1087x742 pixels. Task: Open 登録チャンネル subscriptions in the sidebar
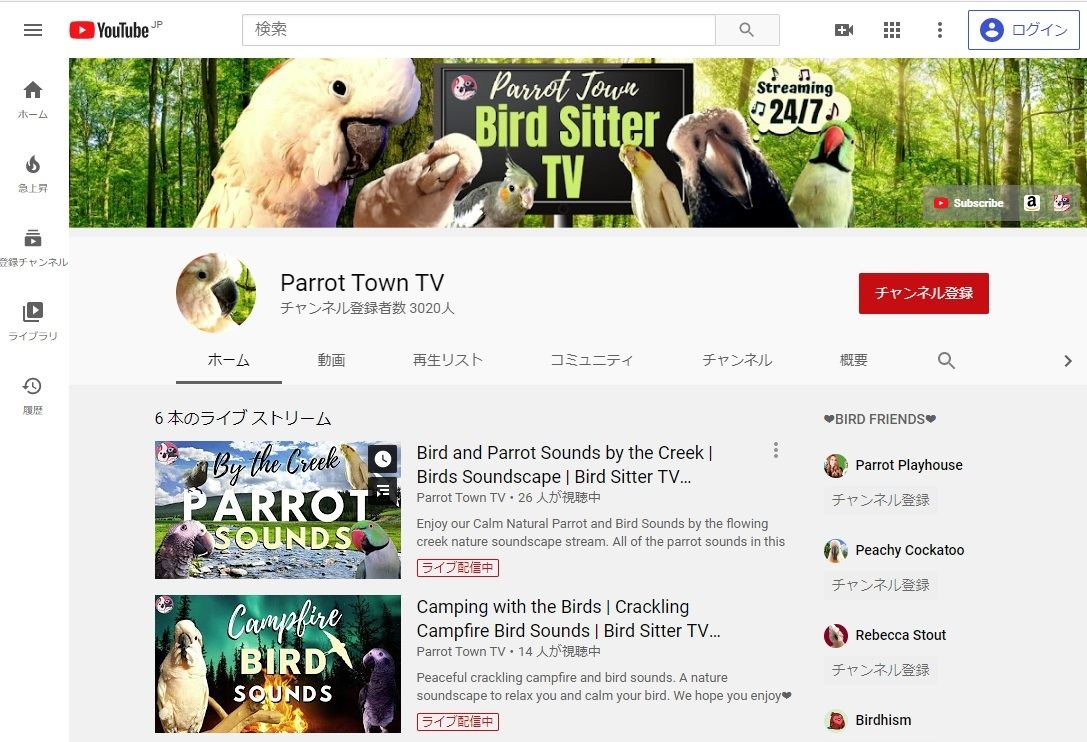point(33,248)
